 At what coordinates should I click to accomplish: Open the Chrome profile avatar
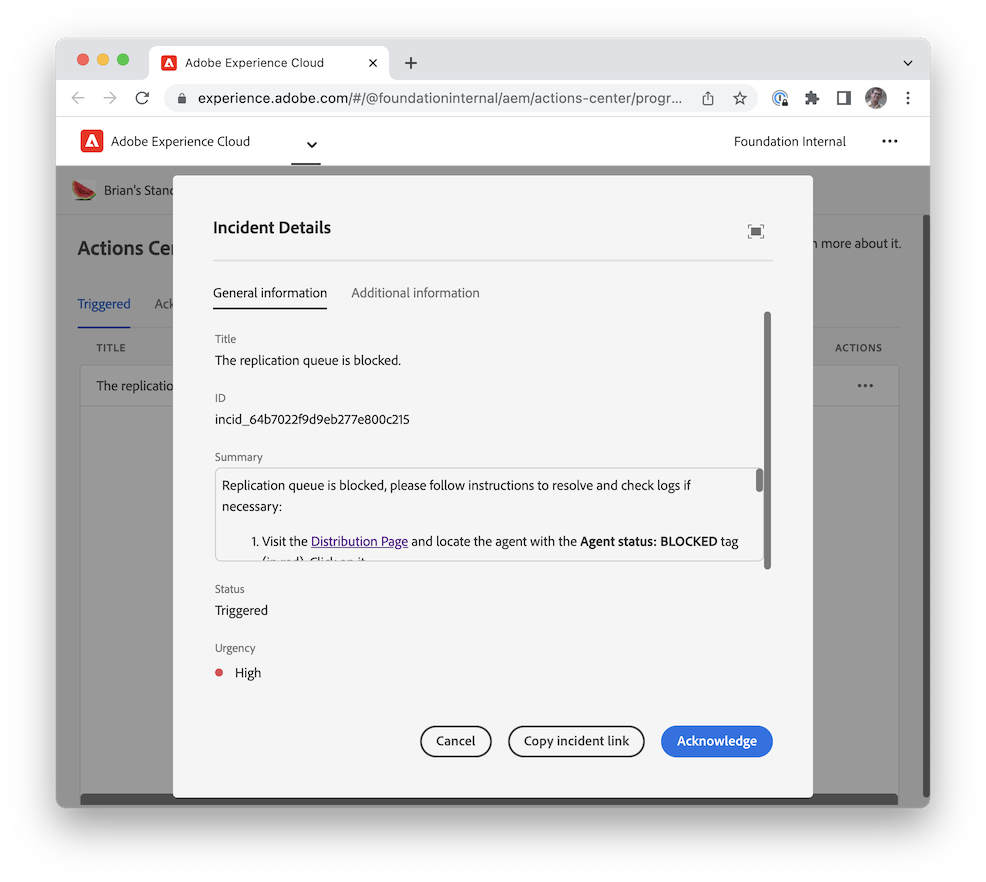coord(875,98)
